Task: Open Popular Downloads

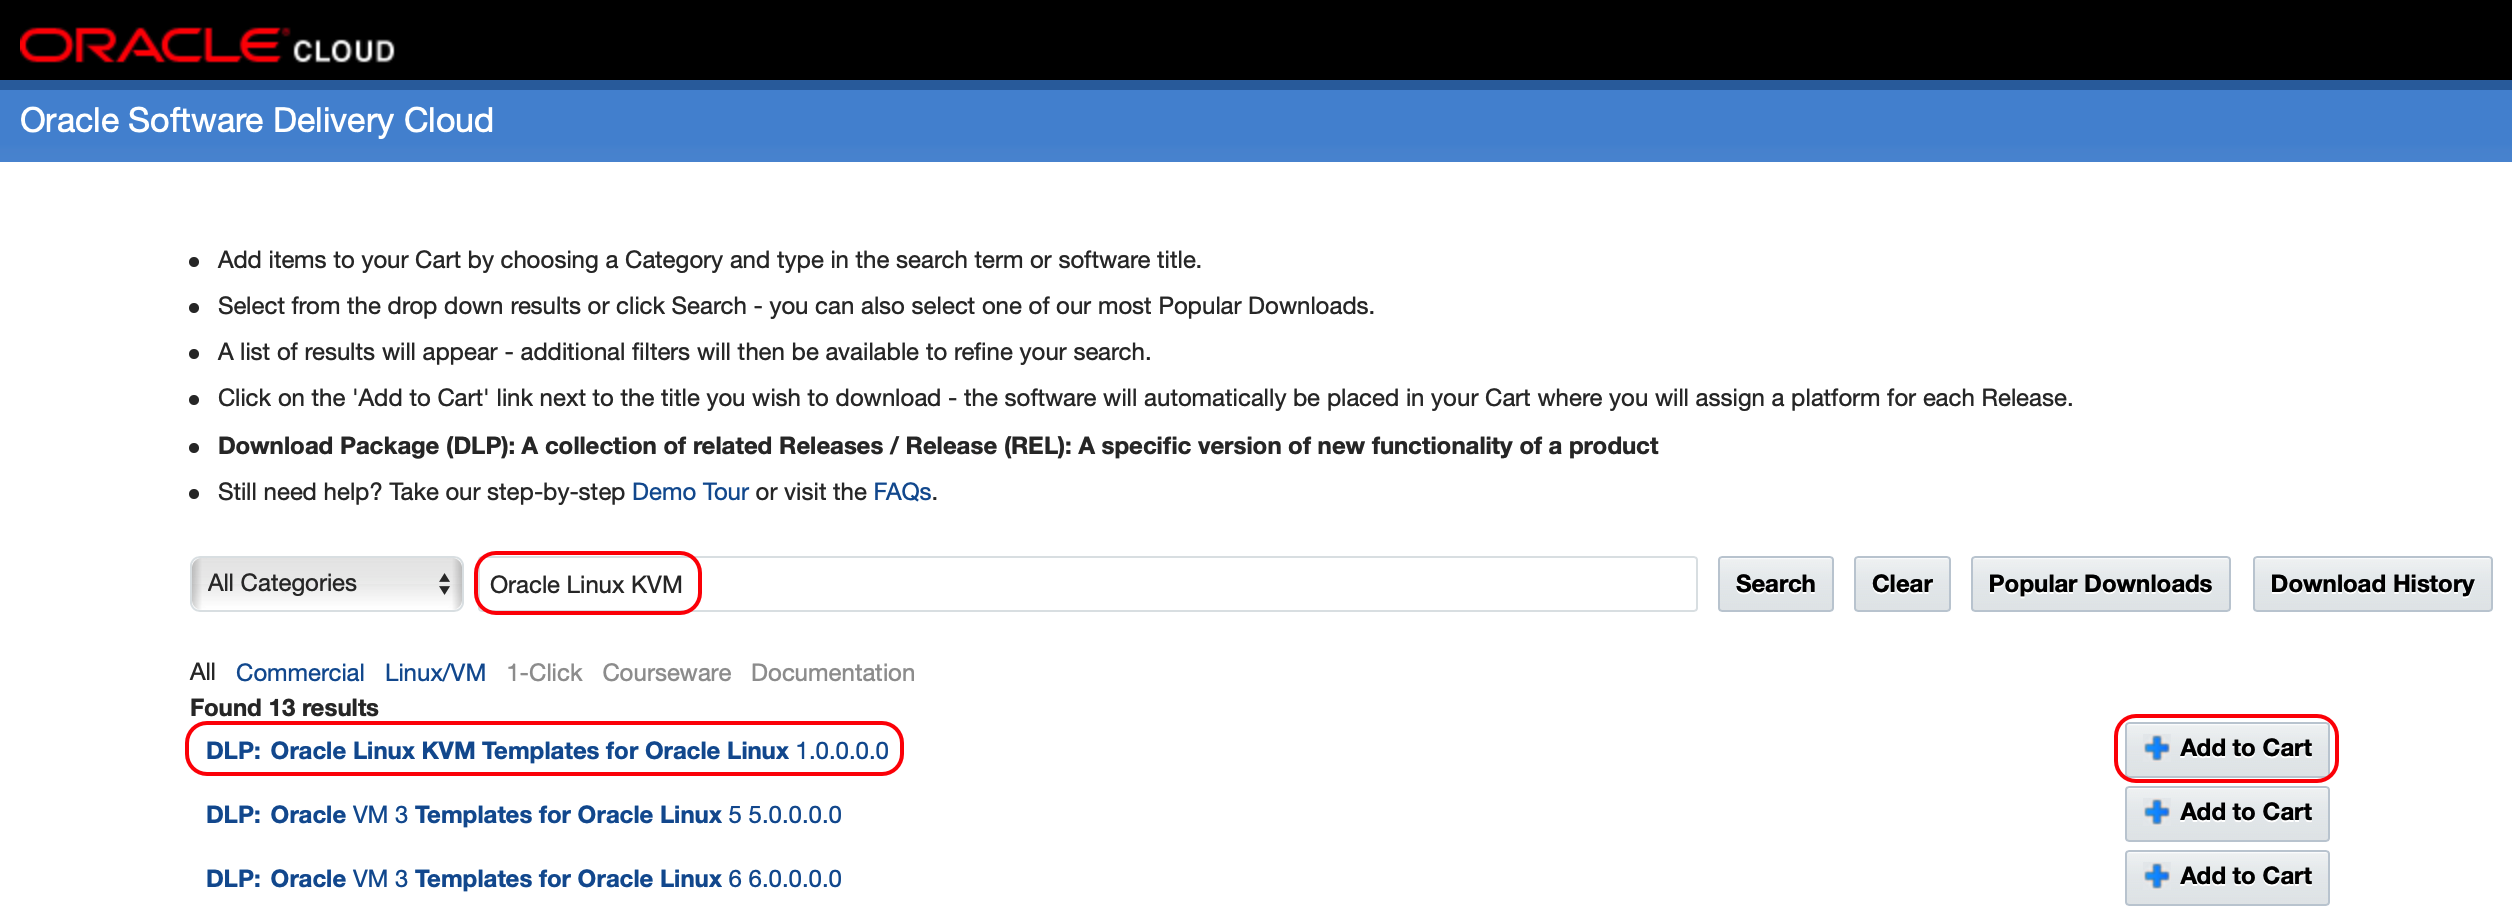Action: (x=2099, y=584)
